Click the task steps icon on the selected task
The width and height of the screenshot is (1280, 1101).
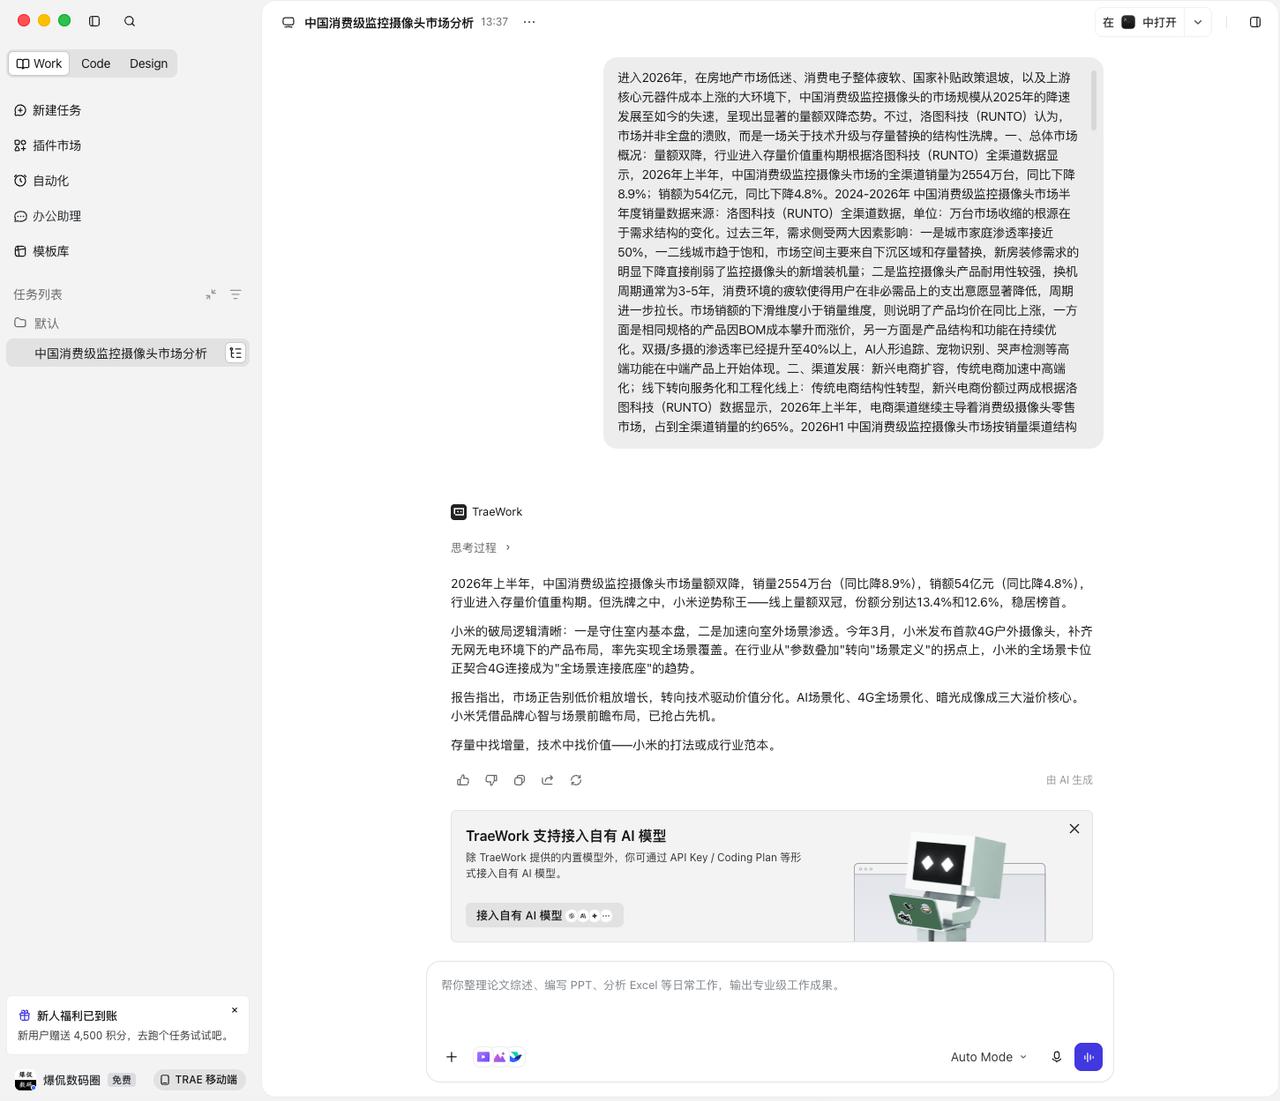[x=235, y=353]
